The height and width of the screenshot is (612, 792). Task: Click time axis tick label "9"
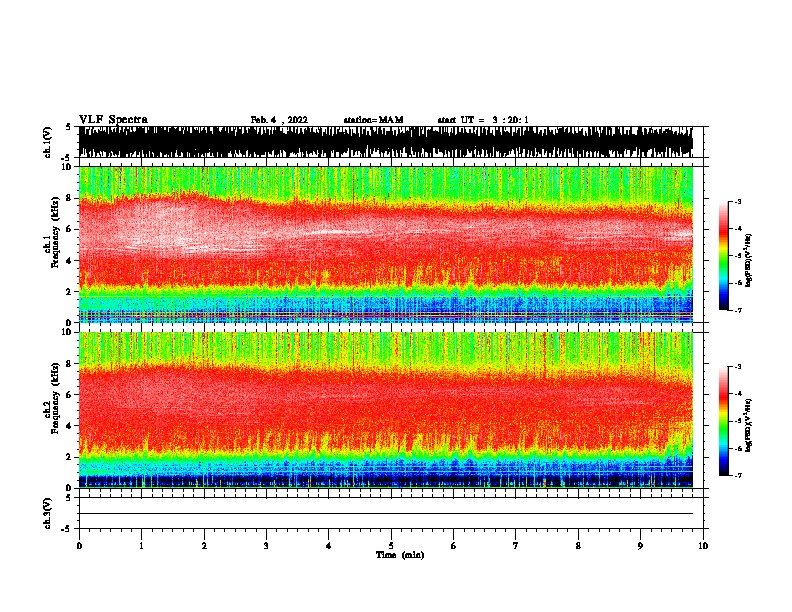[640, 546]
